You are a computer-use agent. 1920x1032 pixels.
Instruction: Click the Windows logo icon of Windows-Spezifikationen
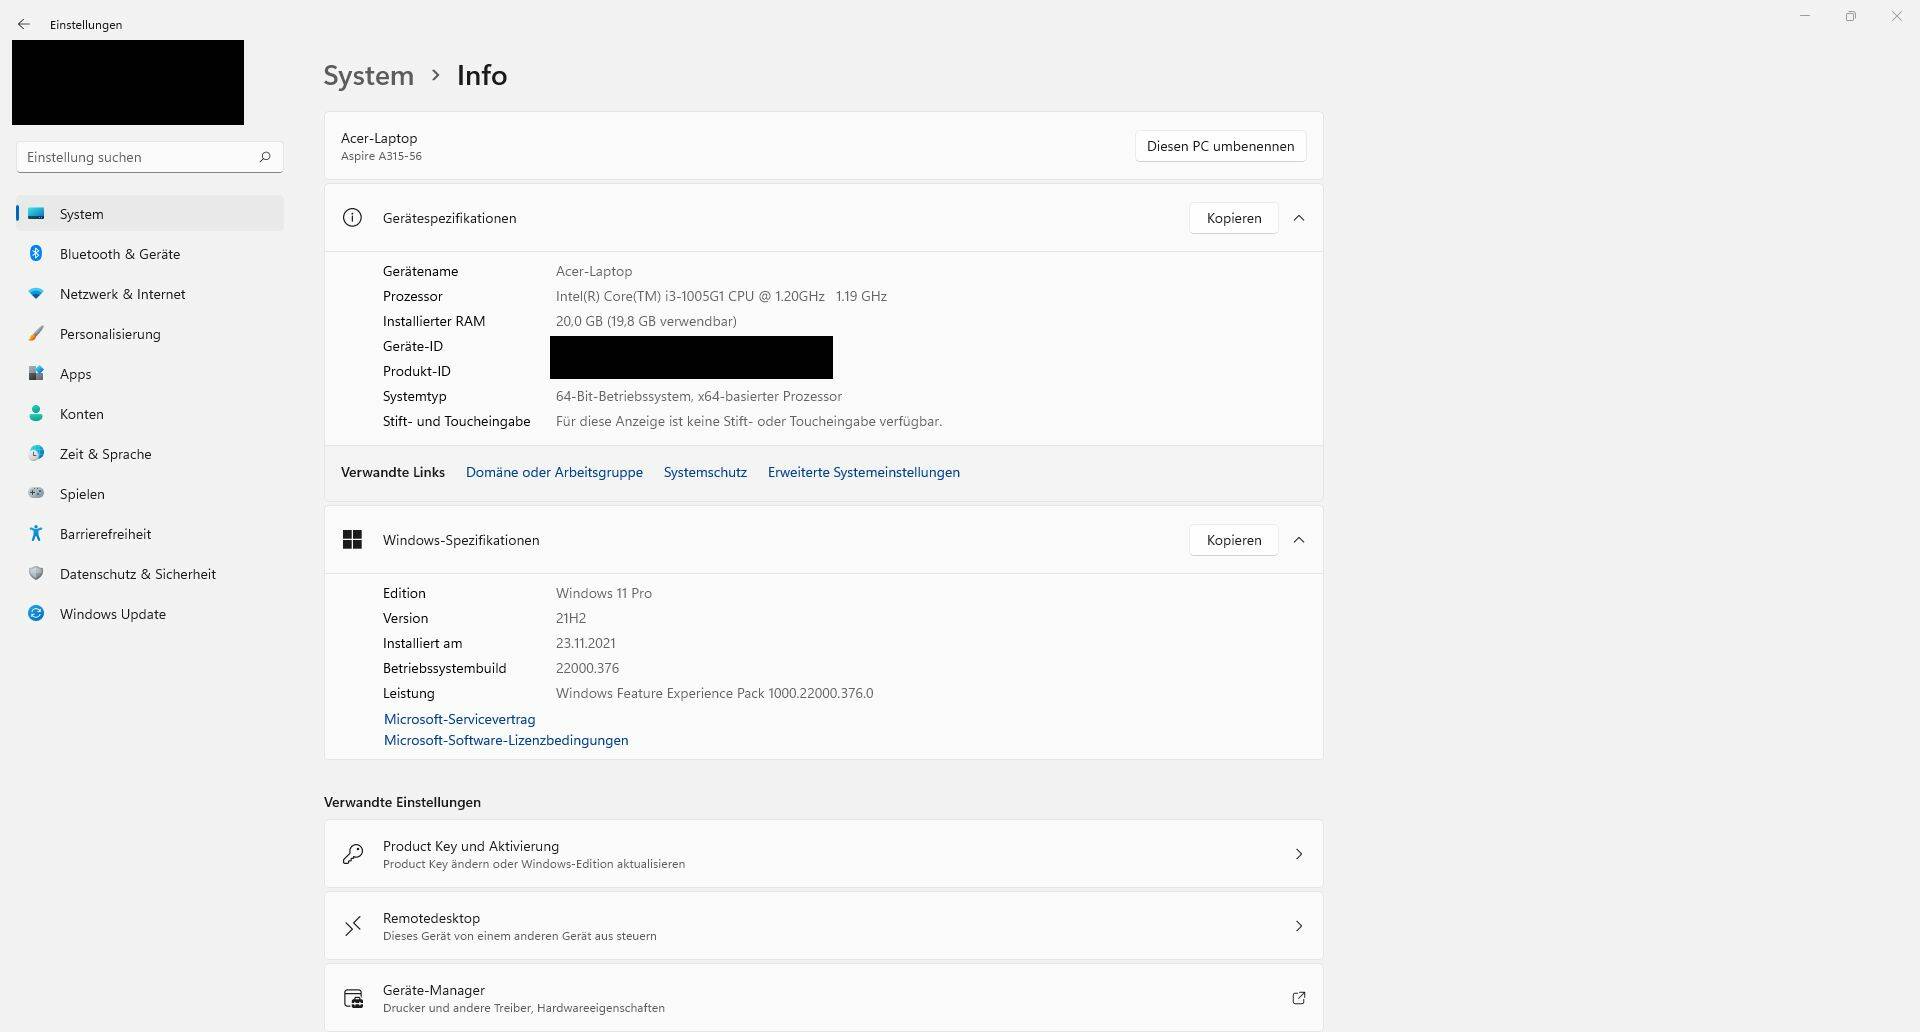click(352, 540)
